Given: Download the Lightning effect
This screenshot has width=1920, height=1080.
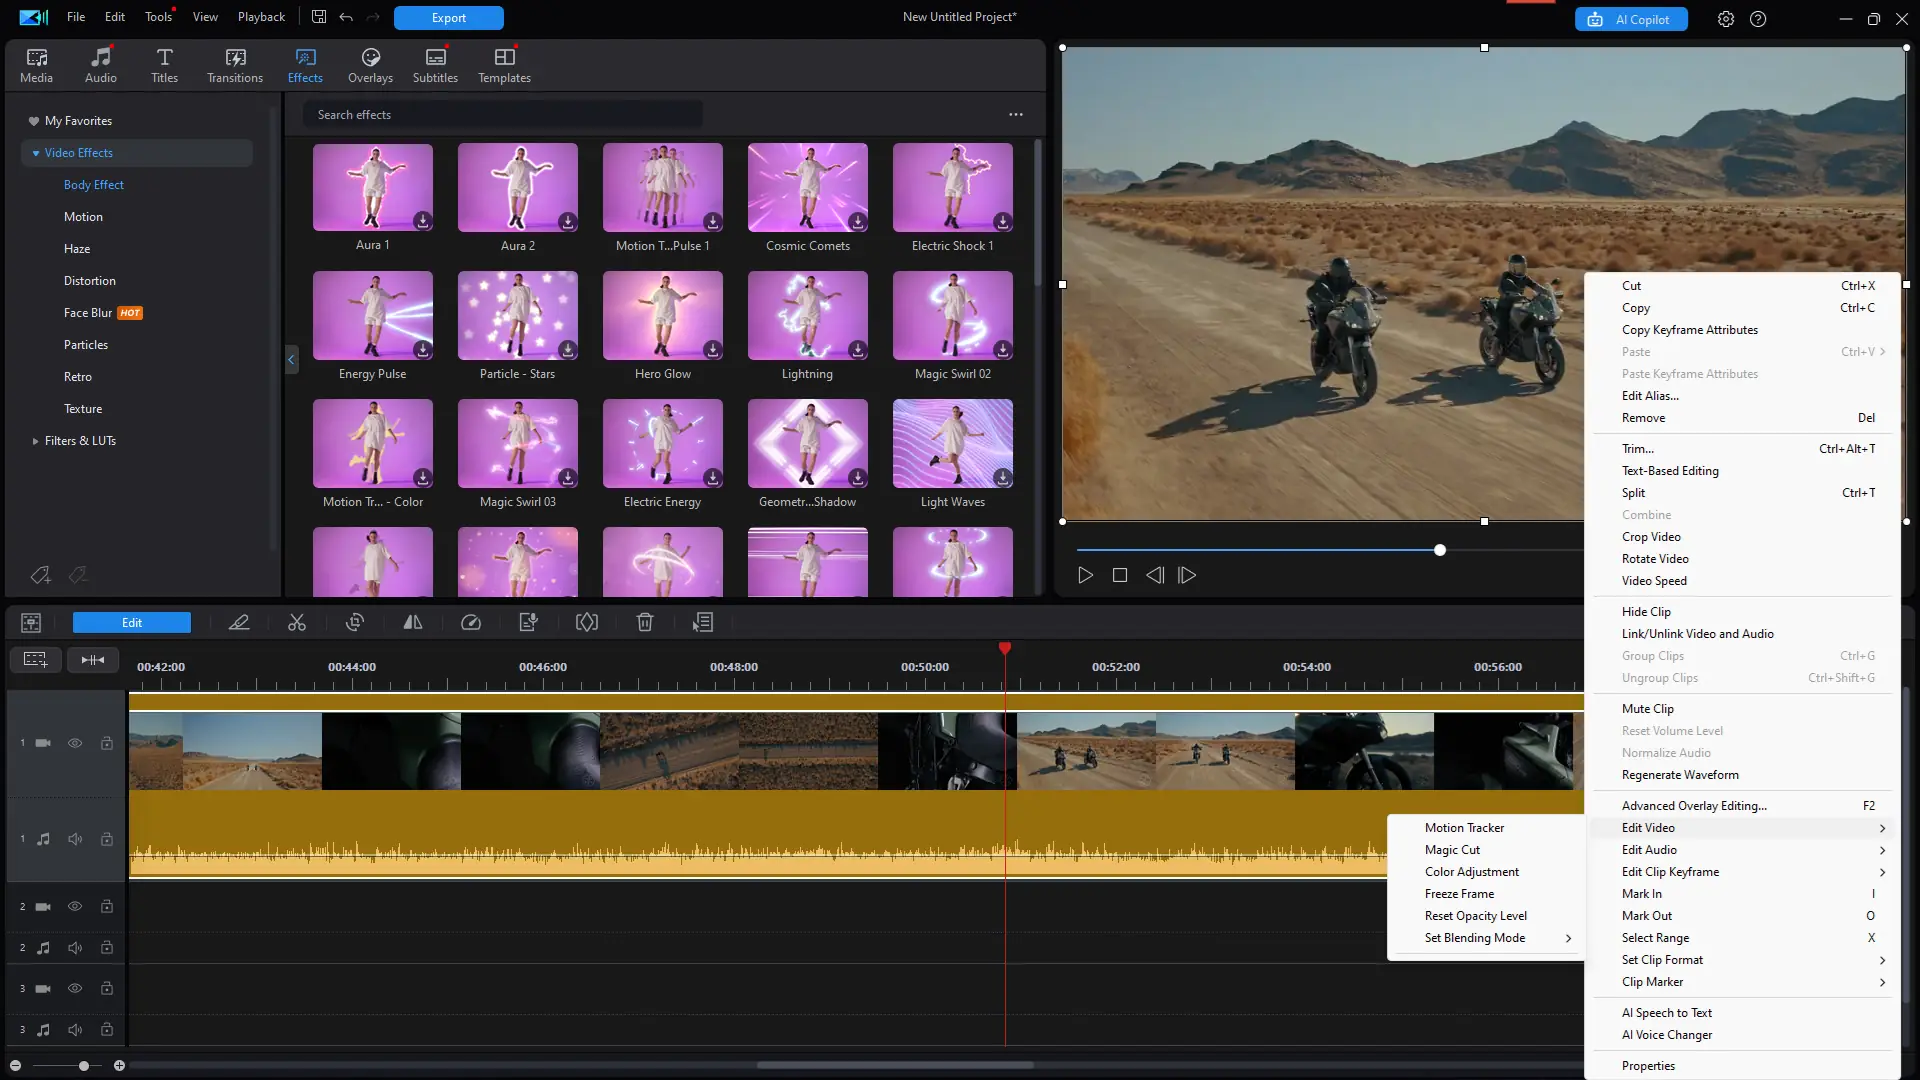Looking at the screenshot, I should pos(857,350).
